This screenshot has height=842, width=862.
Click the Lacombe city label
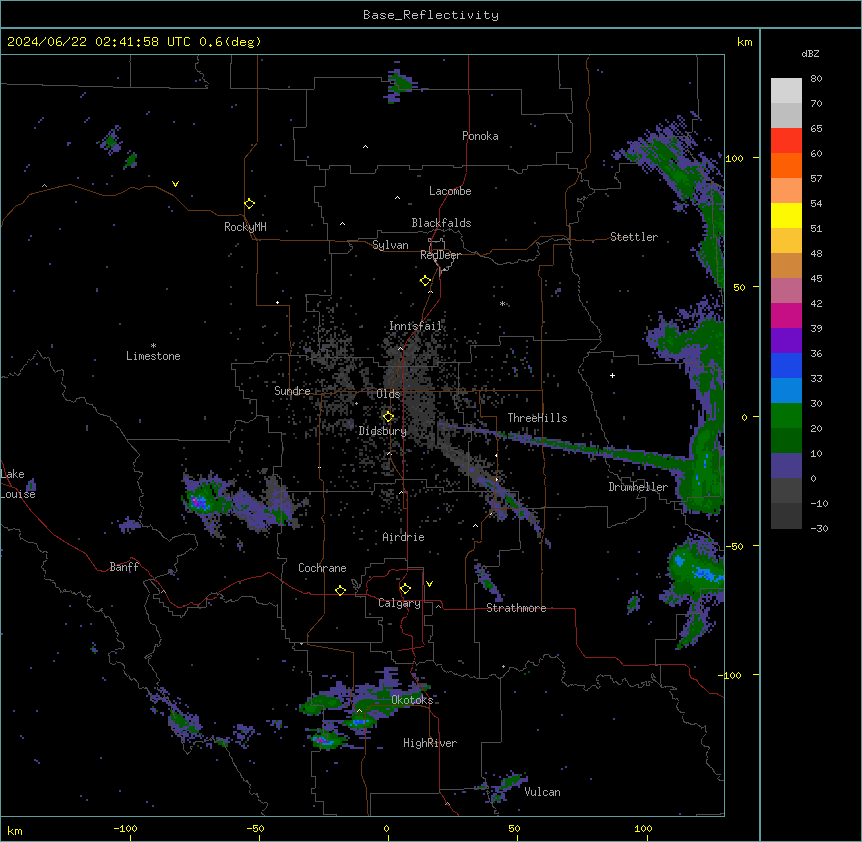click(x=450, y=191)
